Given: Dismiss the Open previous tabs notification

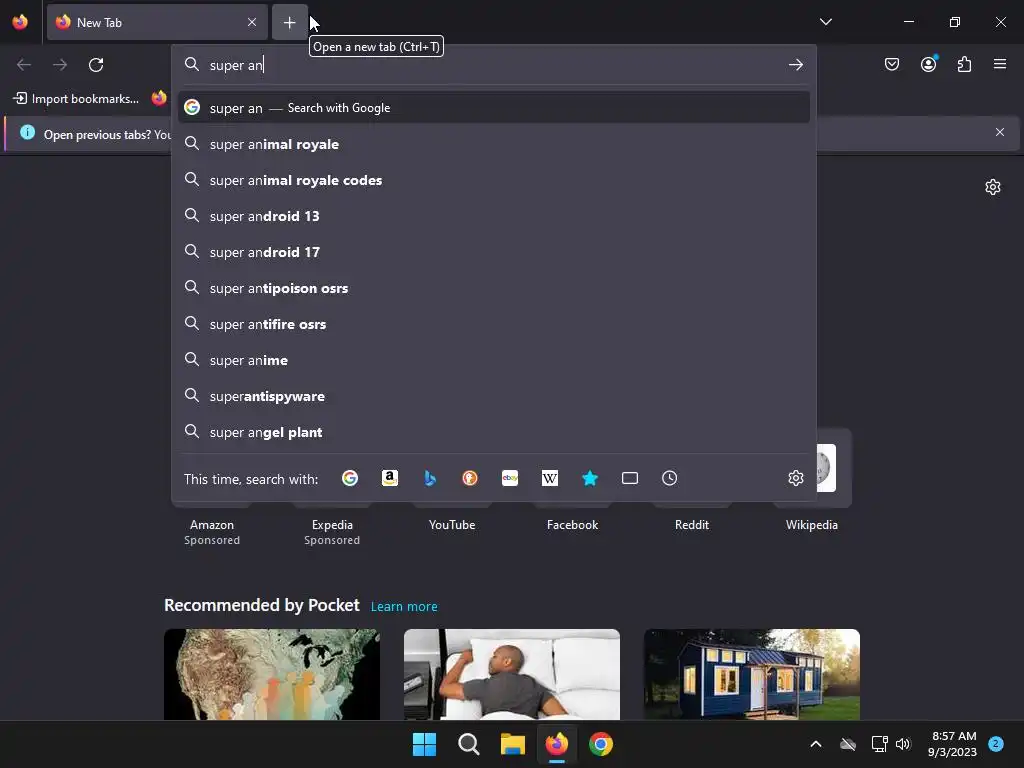Looking at the screenshot, I should click(1000, 133).
